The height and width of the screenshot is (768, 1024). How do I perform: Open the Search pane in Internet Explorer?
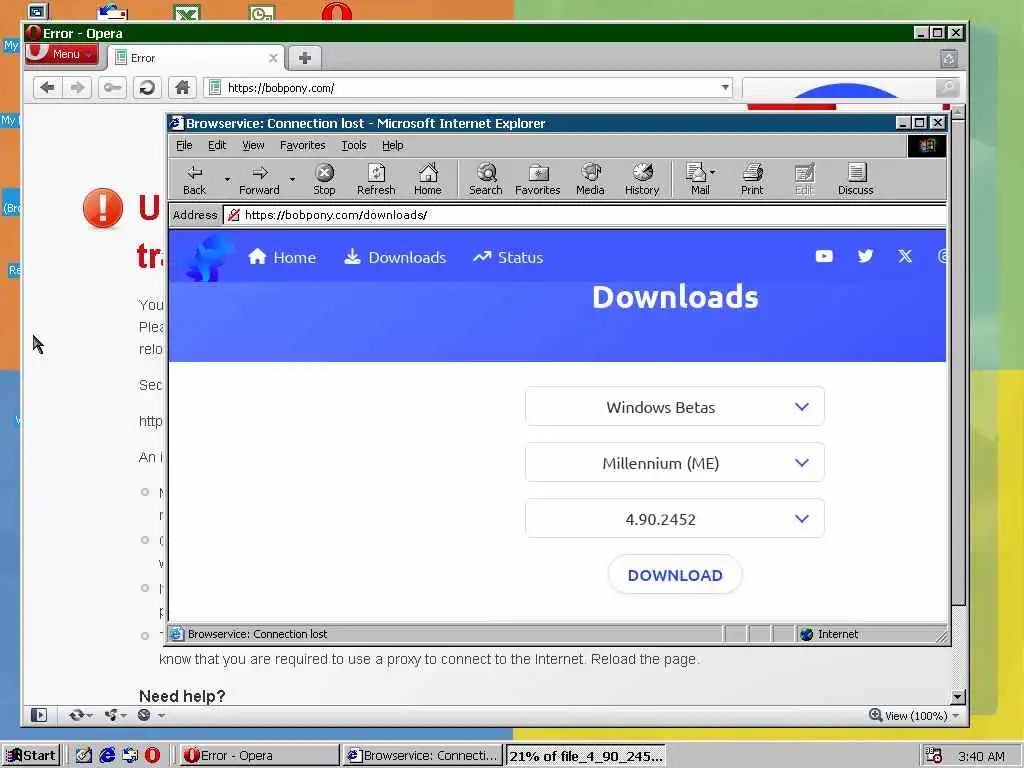(x=486, y=180)
